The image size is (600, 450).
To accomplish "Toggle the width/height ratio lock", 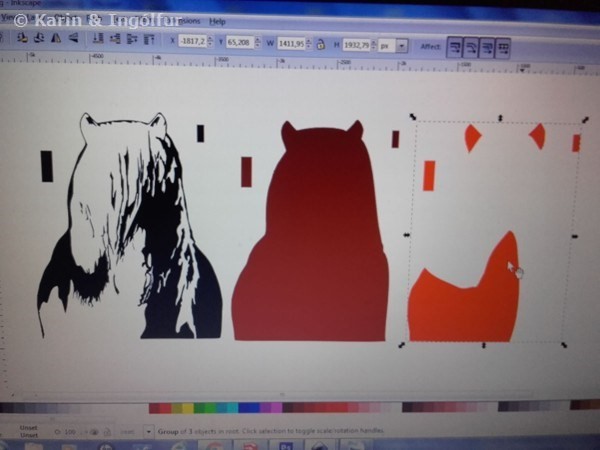I will point(321,44).
